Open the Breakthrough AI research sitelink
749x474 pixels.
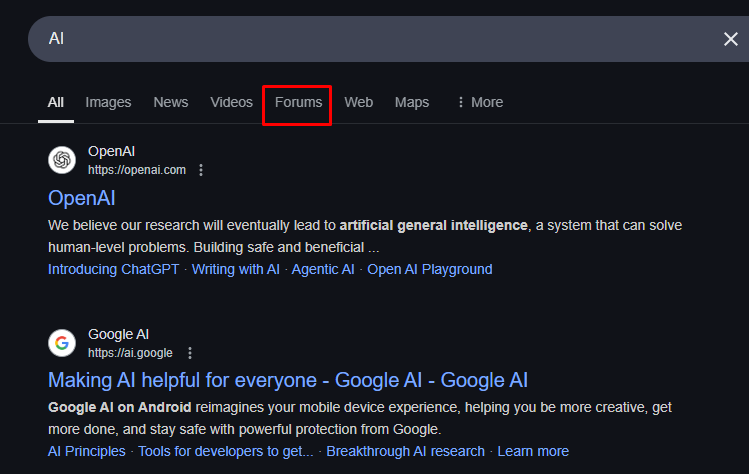[x=406, y=452]
